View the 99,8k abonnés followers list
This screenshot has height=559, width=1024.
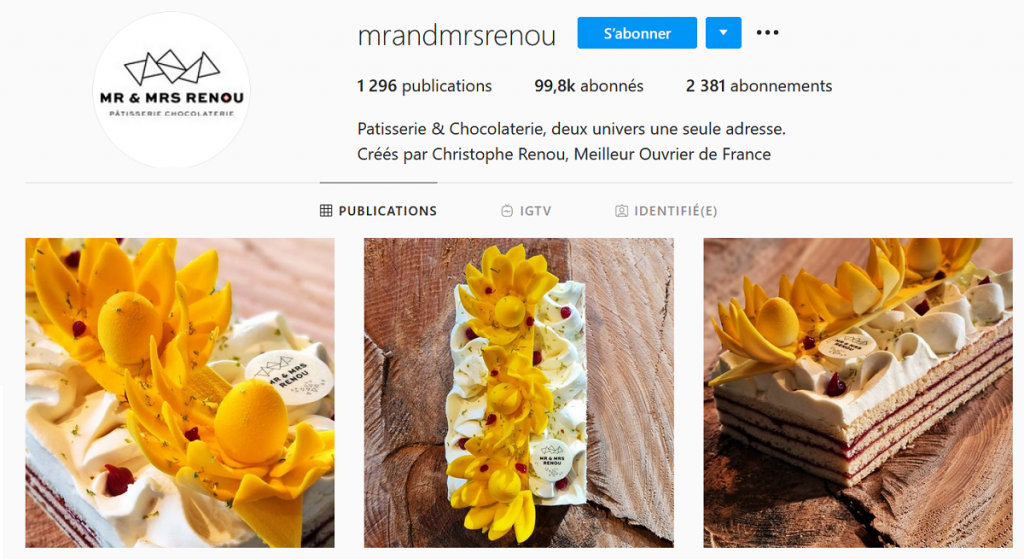[x=588, y=86]
